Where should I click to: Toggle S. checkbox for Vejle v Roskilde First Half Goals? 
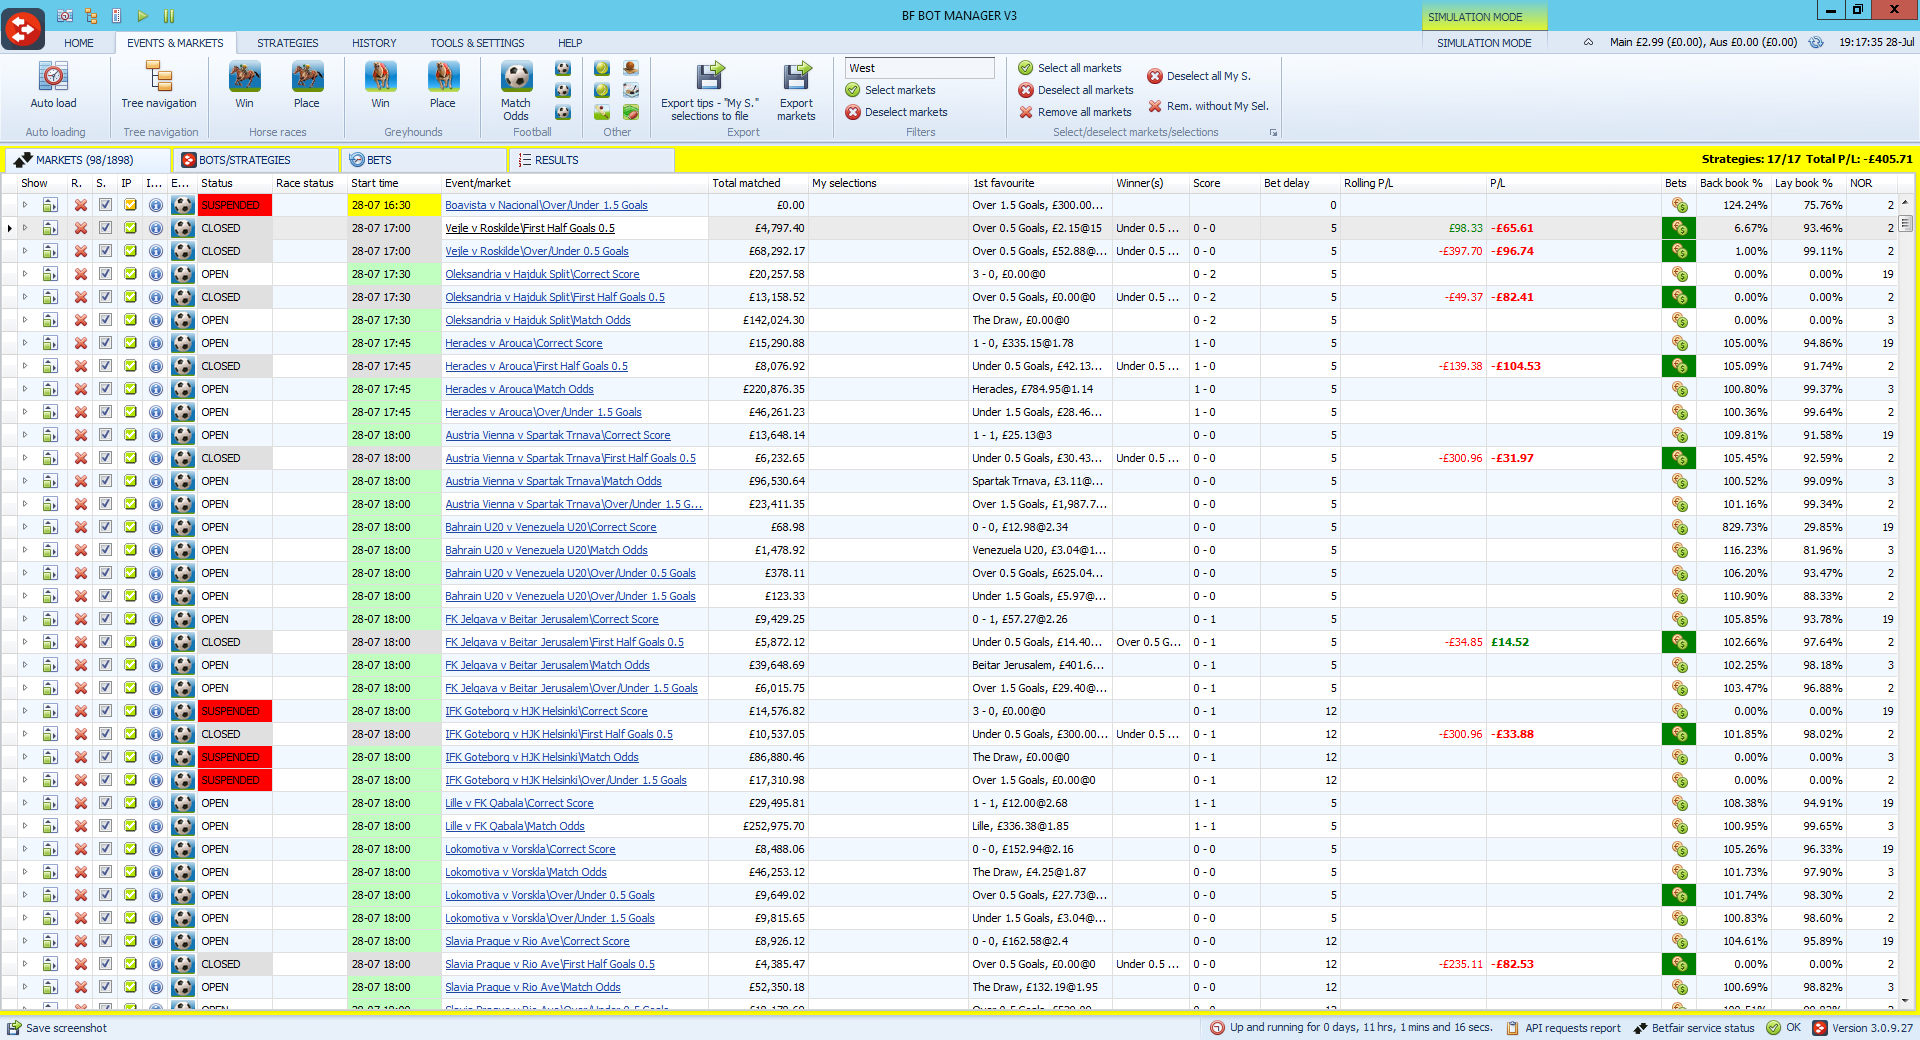[105, 228]
